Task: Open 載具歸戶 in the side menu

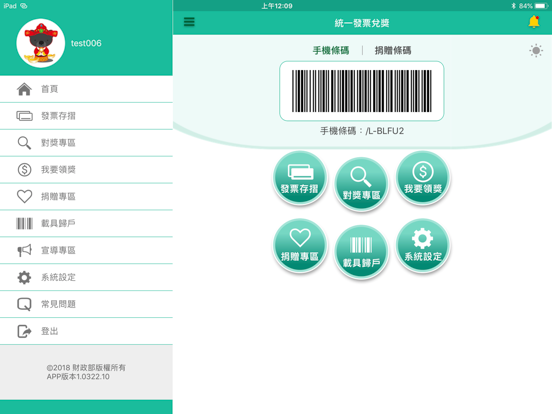Action: (86, 224)
